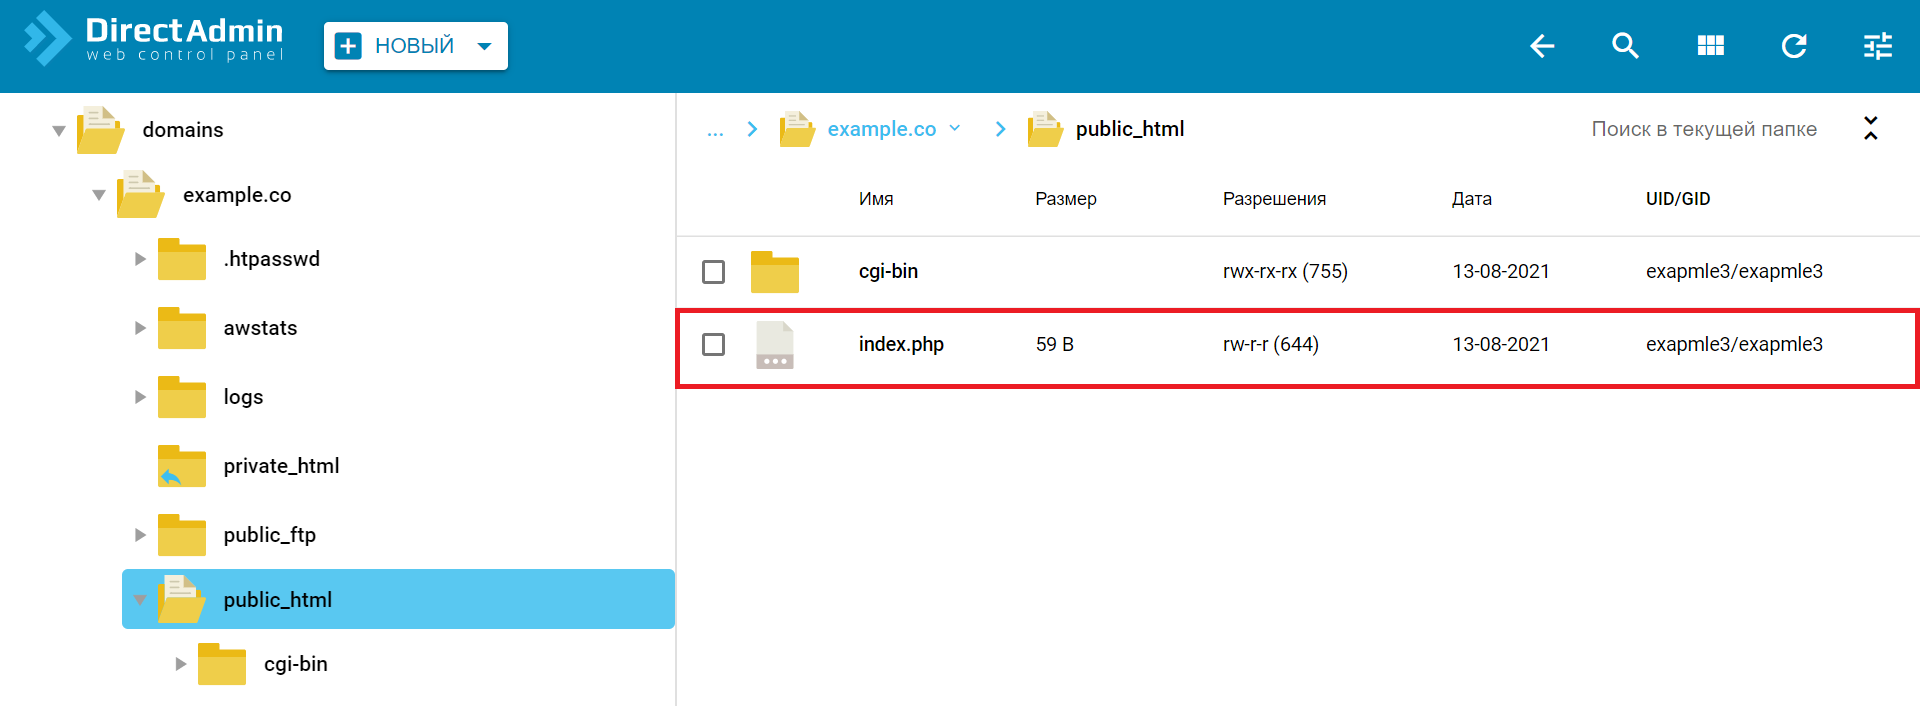This screenshot has height=706, width=1920.
Task: Open the settings sliders icon
Action: tap(1878, 46)
